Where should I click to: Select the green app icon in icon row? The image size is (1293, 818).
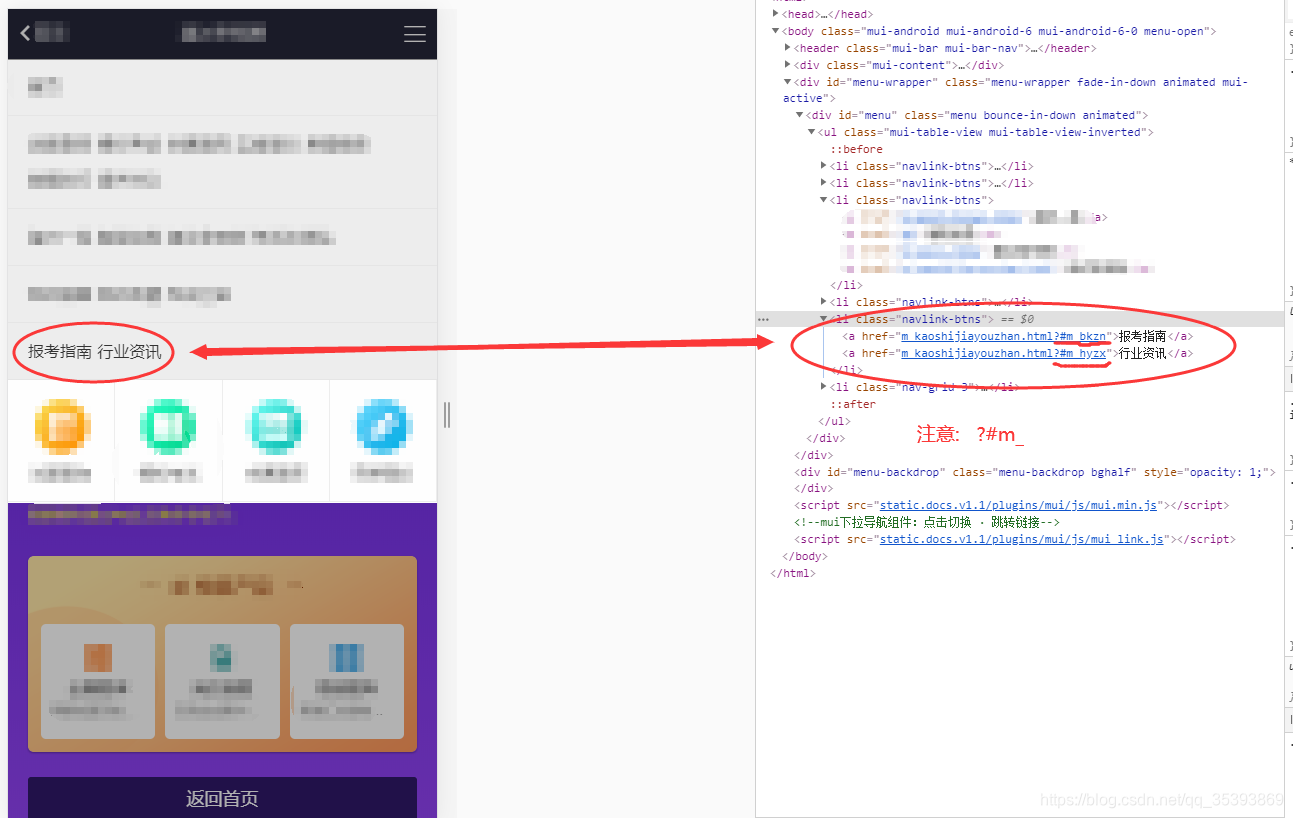coord(167,424)
